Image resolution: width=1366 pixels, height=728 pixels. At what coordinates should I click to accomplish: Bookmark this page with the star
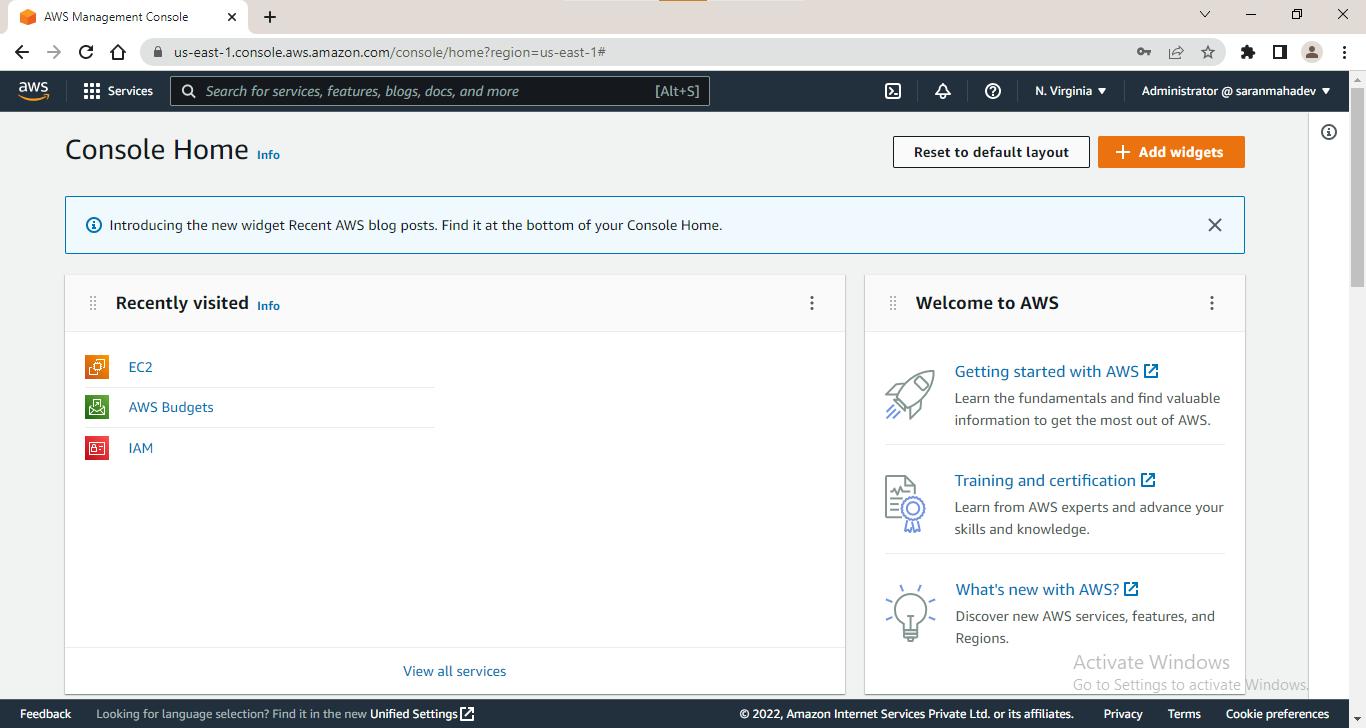click(1208, 52)
